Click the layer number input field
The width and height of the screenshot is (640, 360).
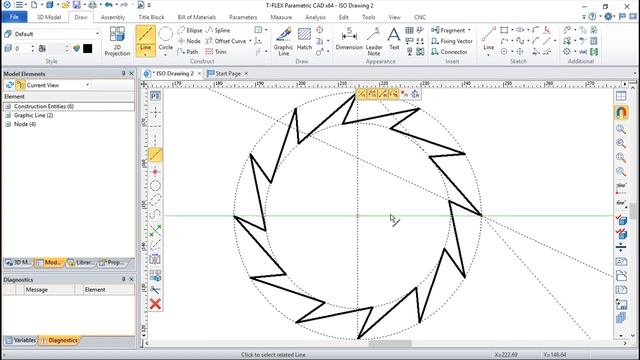[x=22, y=49]
